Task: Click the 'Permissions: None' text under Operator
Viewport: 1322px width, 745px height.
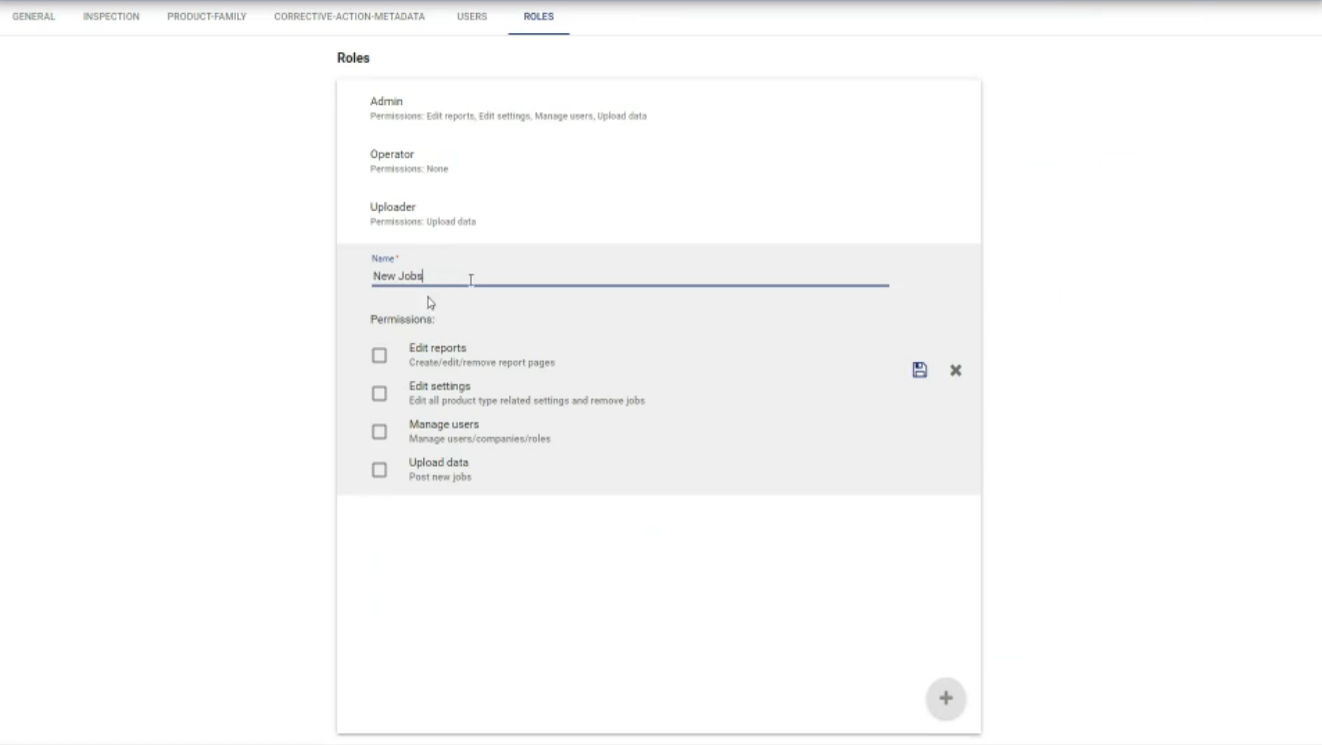Action: 409,169
